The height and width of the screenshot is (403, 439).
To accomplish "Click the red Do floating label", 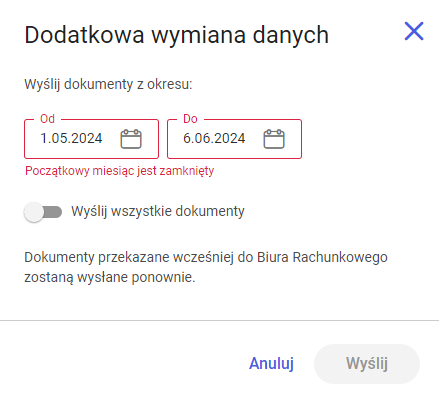I will [190, 119].
